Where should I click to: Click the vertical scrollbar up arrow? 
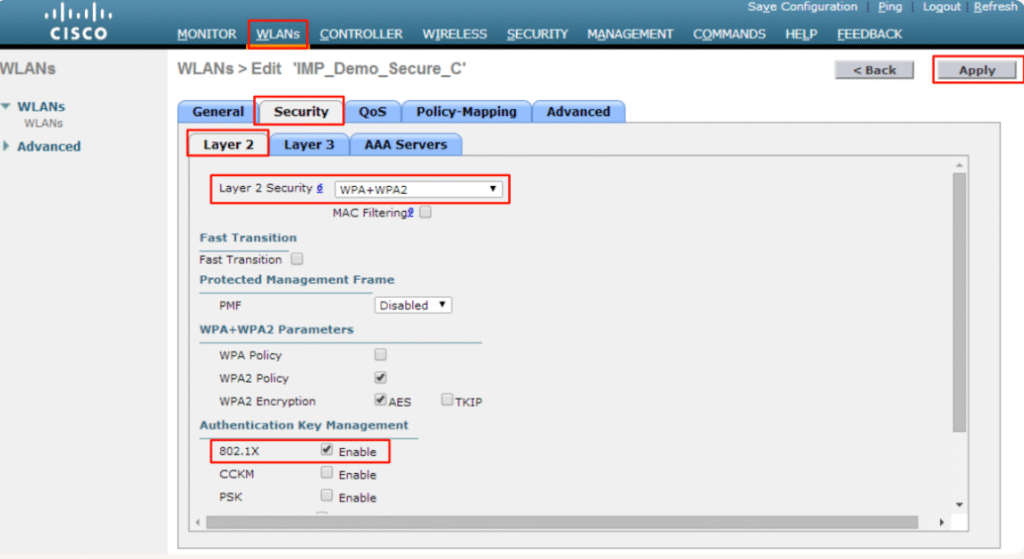click(959, 165)
